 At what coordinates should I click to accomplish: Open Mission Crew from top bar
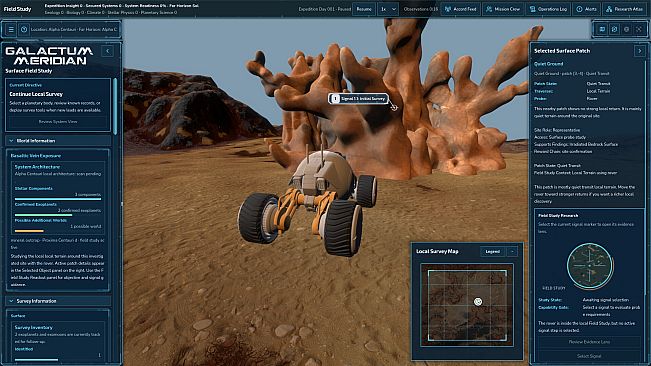pyautogui.click(x=503, y=9)
